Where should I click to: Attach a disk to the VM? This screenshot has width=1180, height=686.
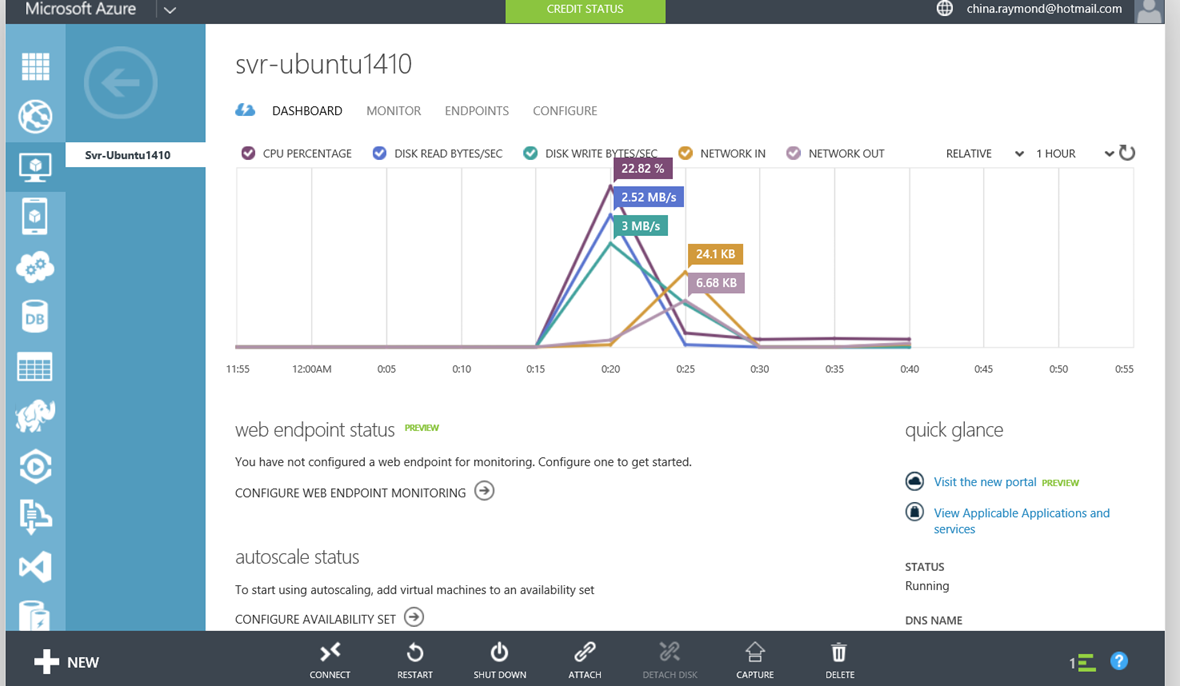pyautogui.click(x=585, y=660)
